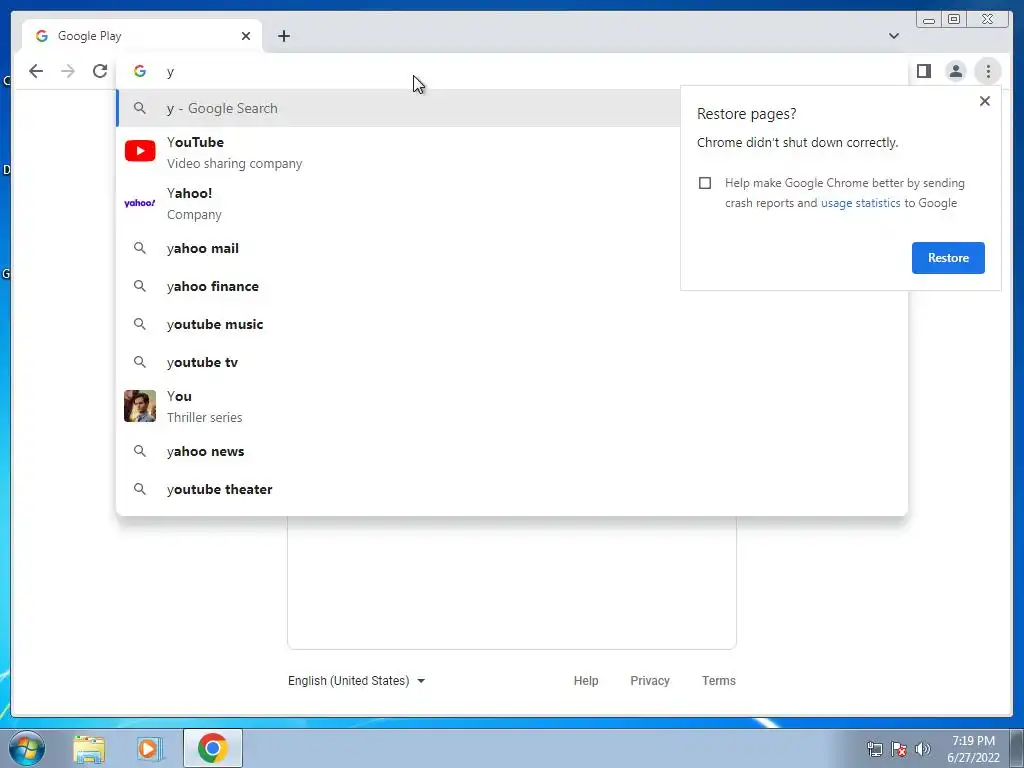Open the Terms link
Screen dimensions: 1024x768
point(718,680)
